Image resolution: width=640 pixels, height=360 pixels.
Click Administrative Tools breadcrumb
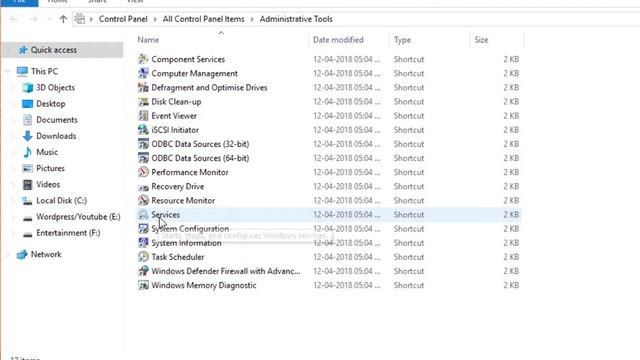[296, 19]
